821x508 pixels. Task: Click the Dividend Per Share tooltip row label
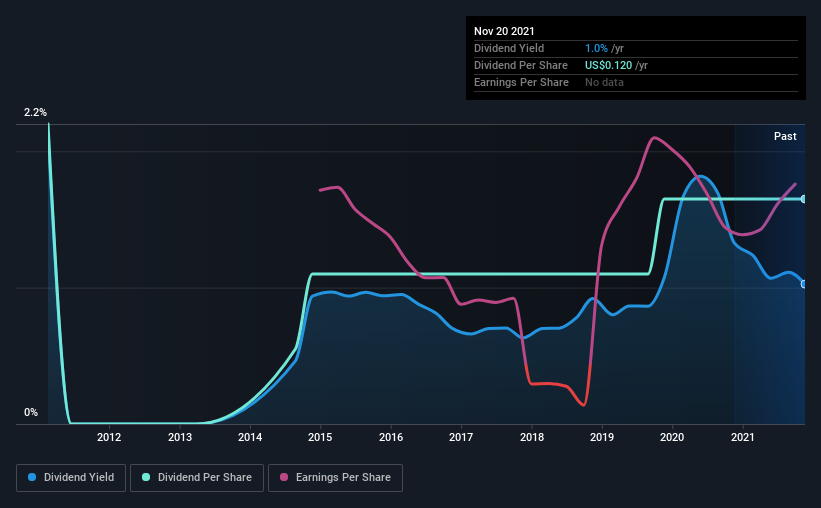coord(520,65)
